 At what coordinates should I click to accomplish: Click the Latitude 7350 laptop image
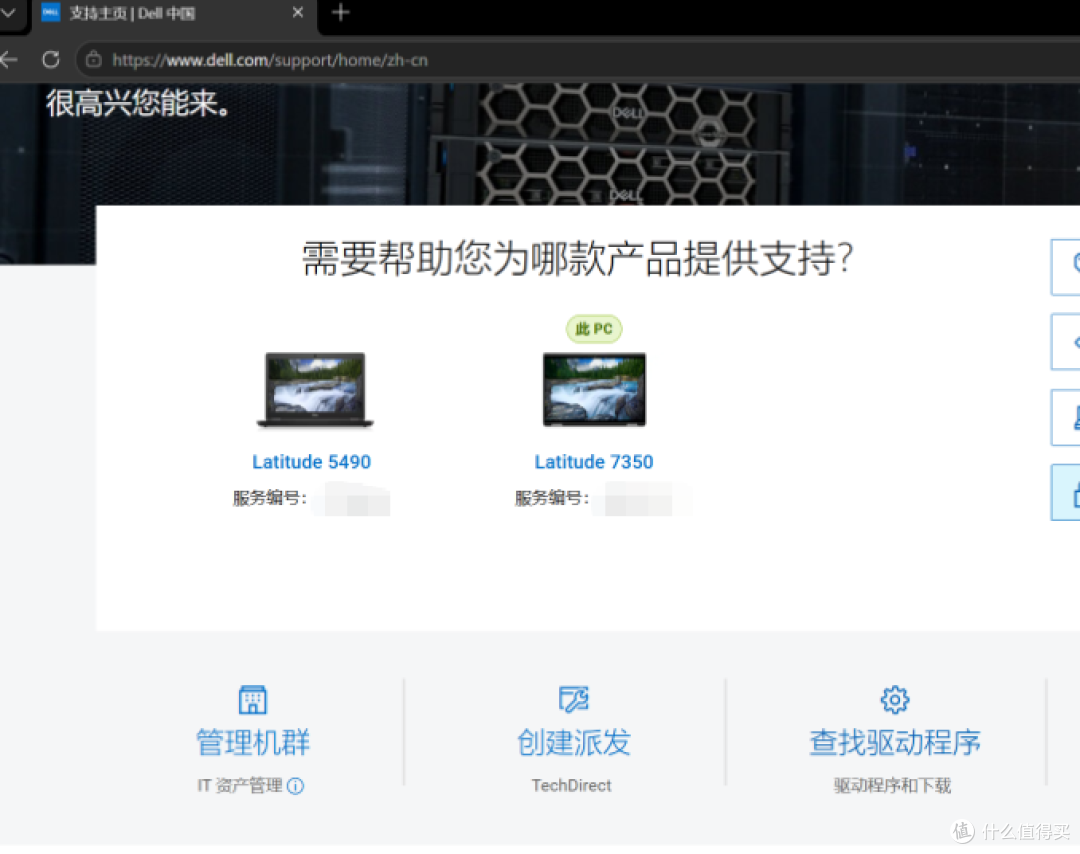point(594,389)
